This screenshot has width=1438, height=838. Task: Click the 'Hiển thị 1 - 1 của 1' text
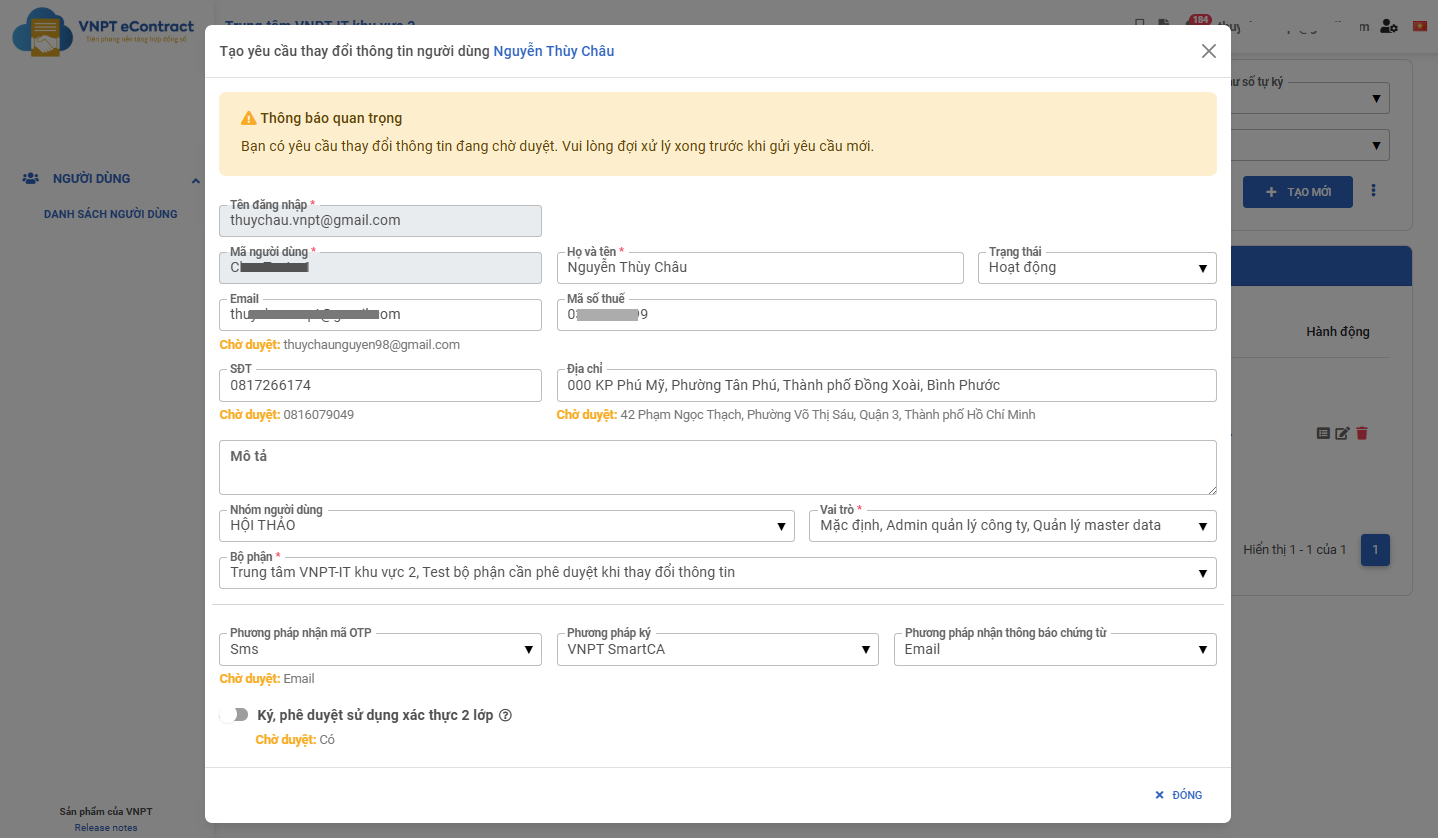click(x=1295, y=550)
